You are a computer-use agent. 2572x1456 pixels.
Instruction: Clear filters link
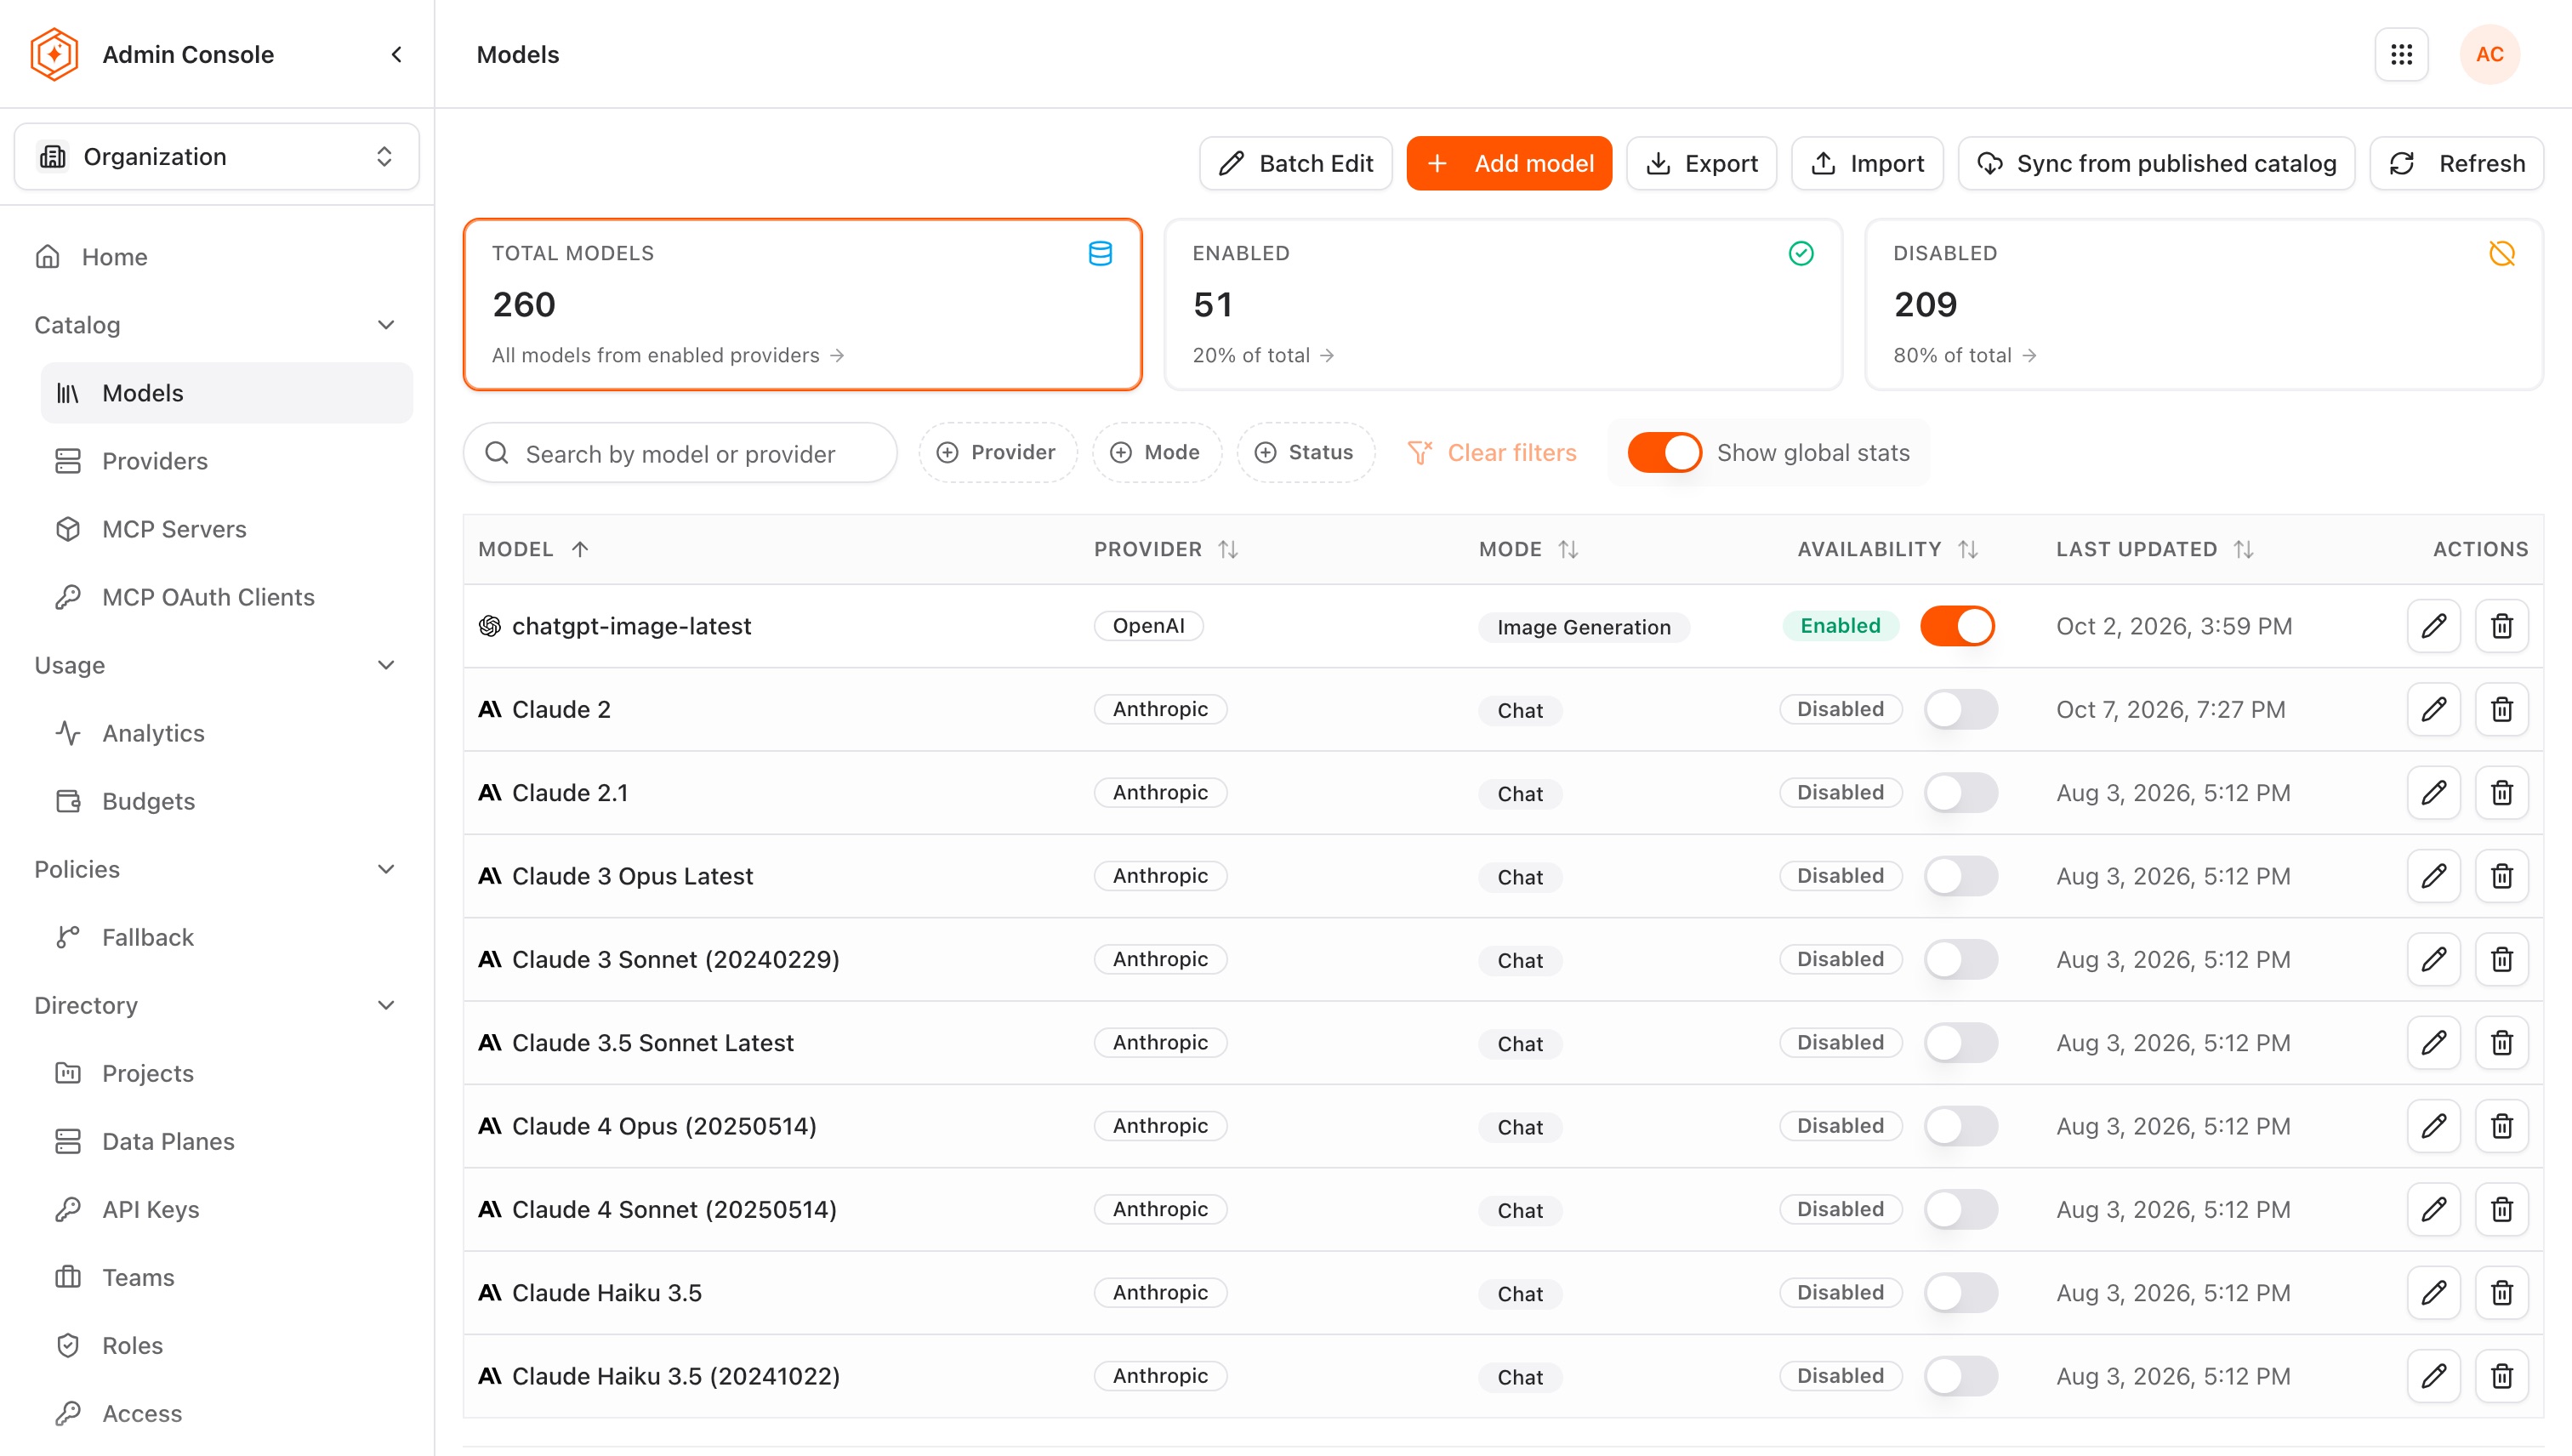pos(1491,453)
